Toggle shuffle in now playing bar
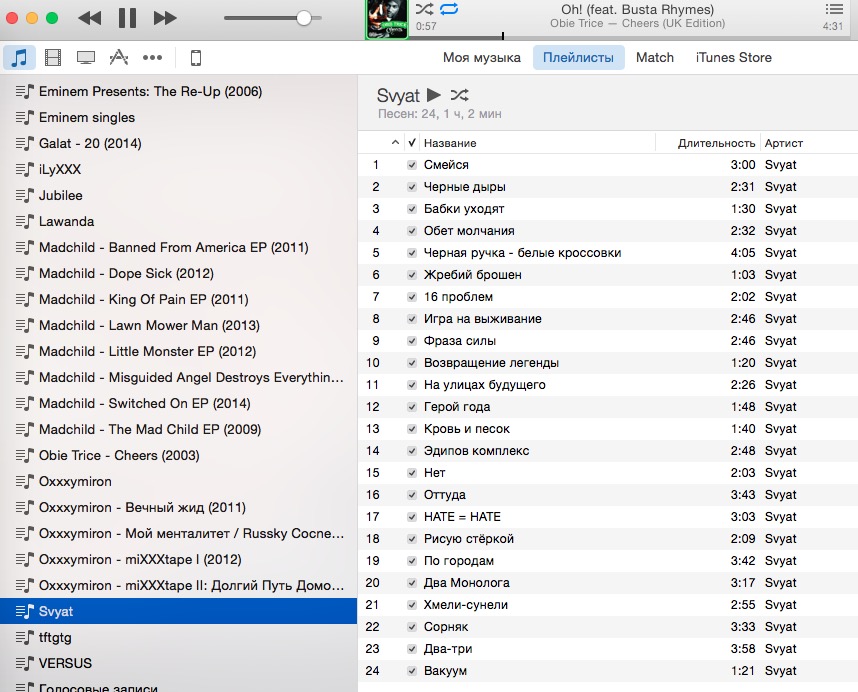The width and height of the screenshot is (858, 692). point(424,9)
